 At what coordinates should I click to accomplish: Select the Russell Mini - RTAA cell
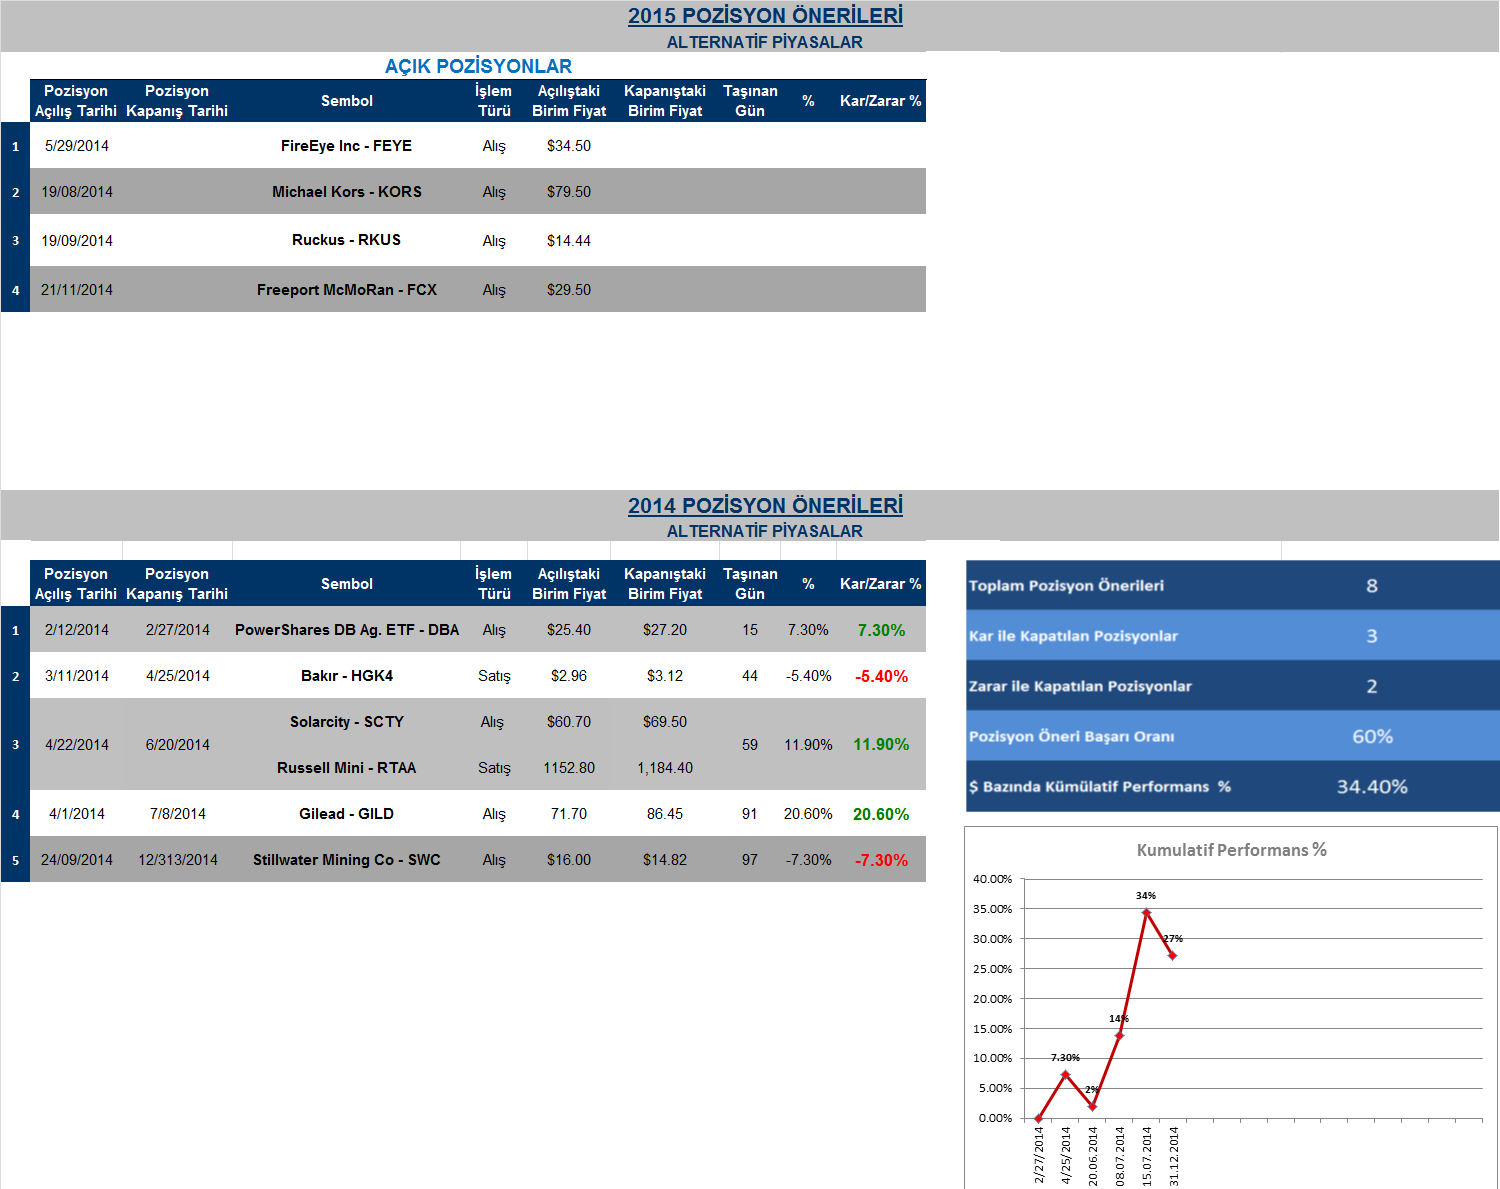point(346,768)
